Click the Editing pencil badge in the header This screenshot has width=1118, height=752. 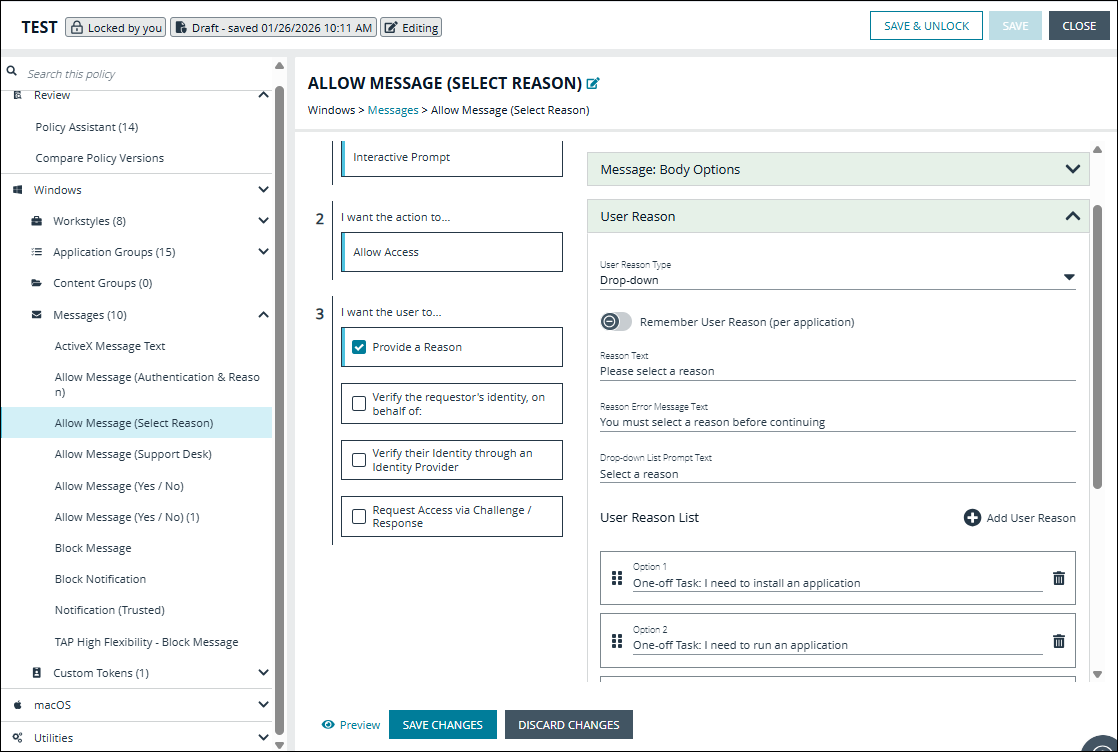coord(390,27)
